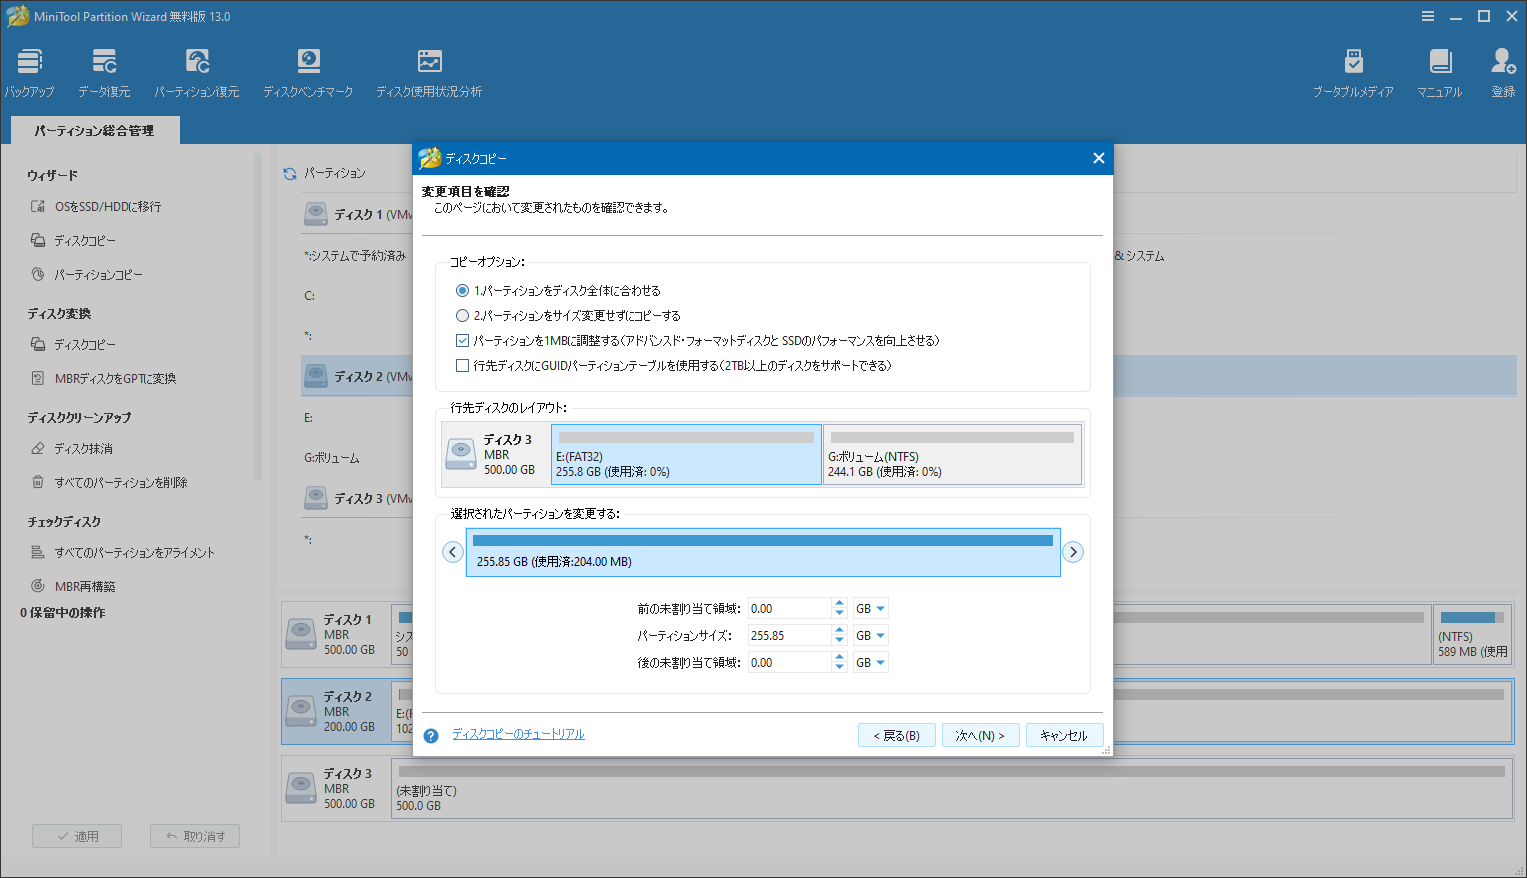This screenshot has height=878, width=1527.
Task: Switch to the パーティション総合管理 tab
Action: coord(94,129)
